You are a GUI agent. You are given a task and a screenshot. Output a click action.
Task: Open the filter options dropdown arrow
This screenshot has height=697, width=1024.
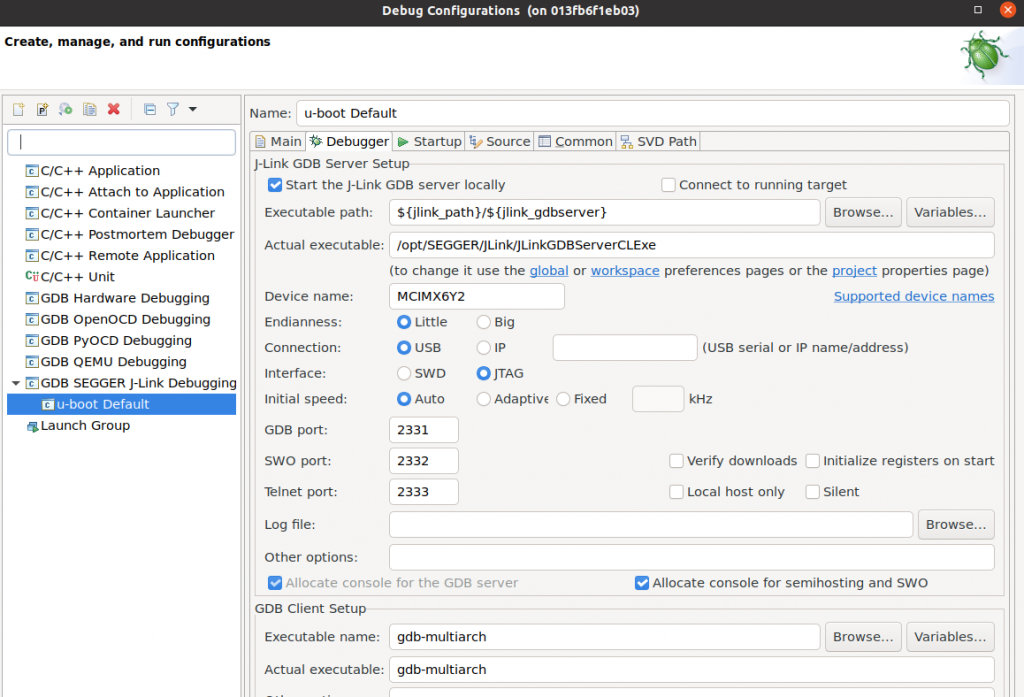pyautogui.click(x=193, y=109)
